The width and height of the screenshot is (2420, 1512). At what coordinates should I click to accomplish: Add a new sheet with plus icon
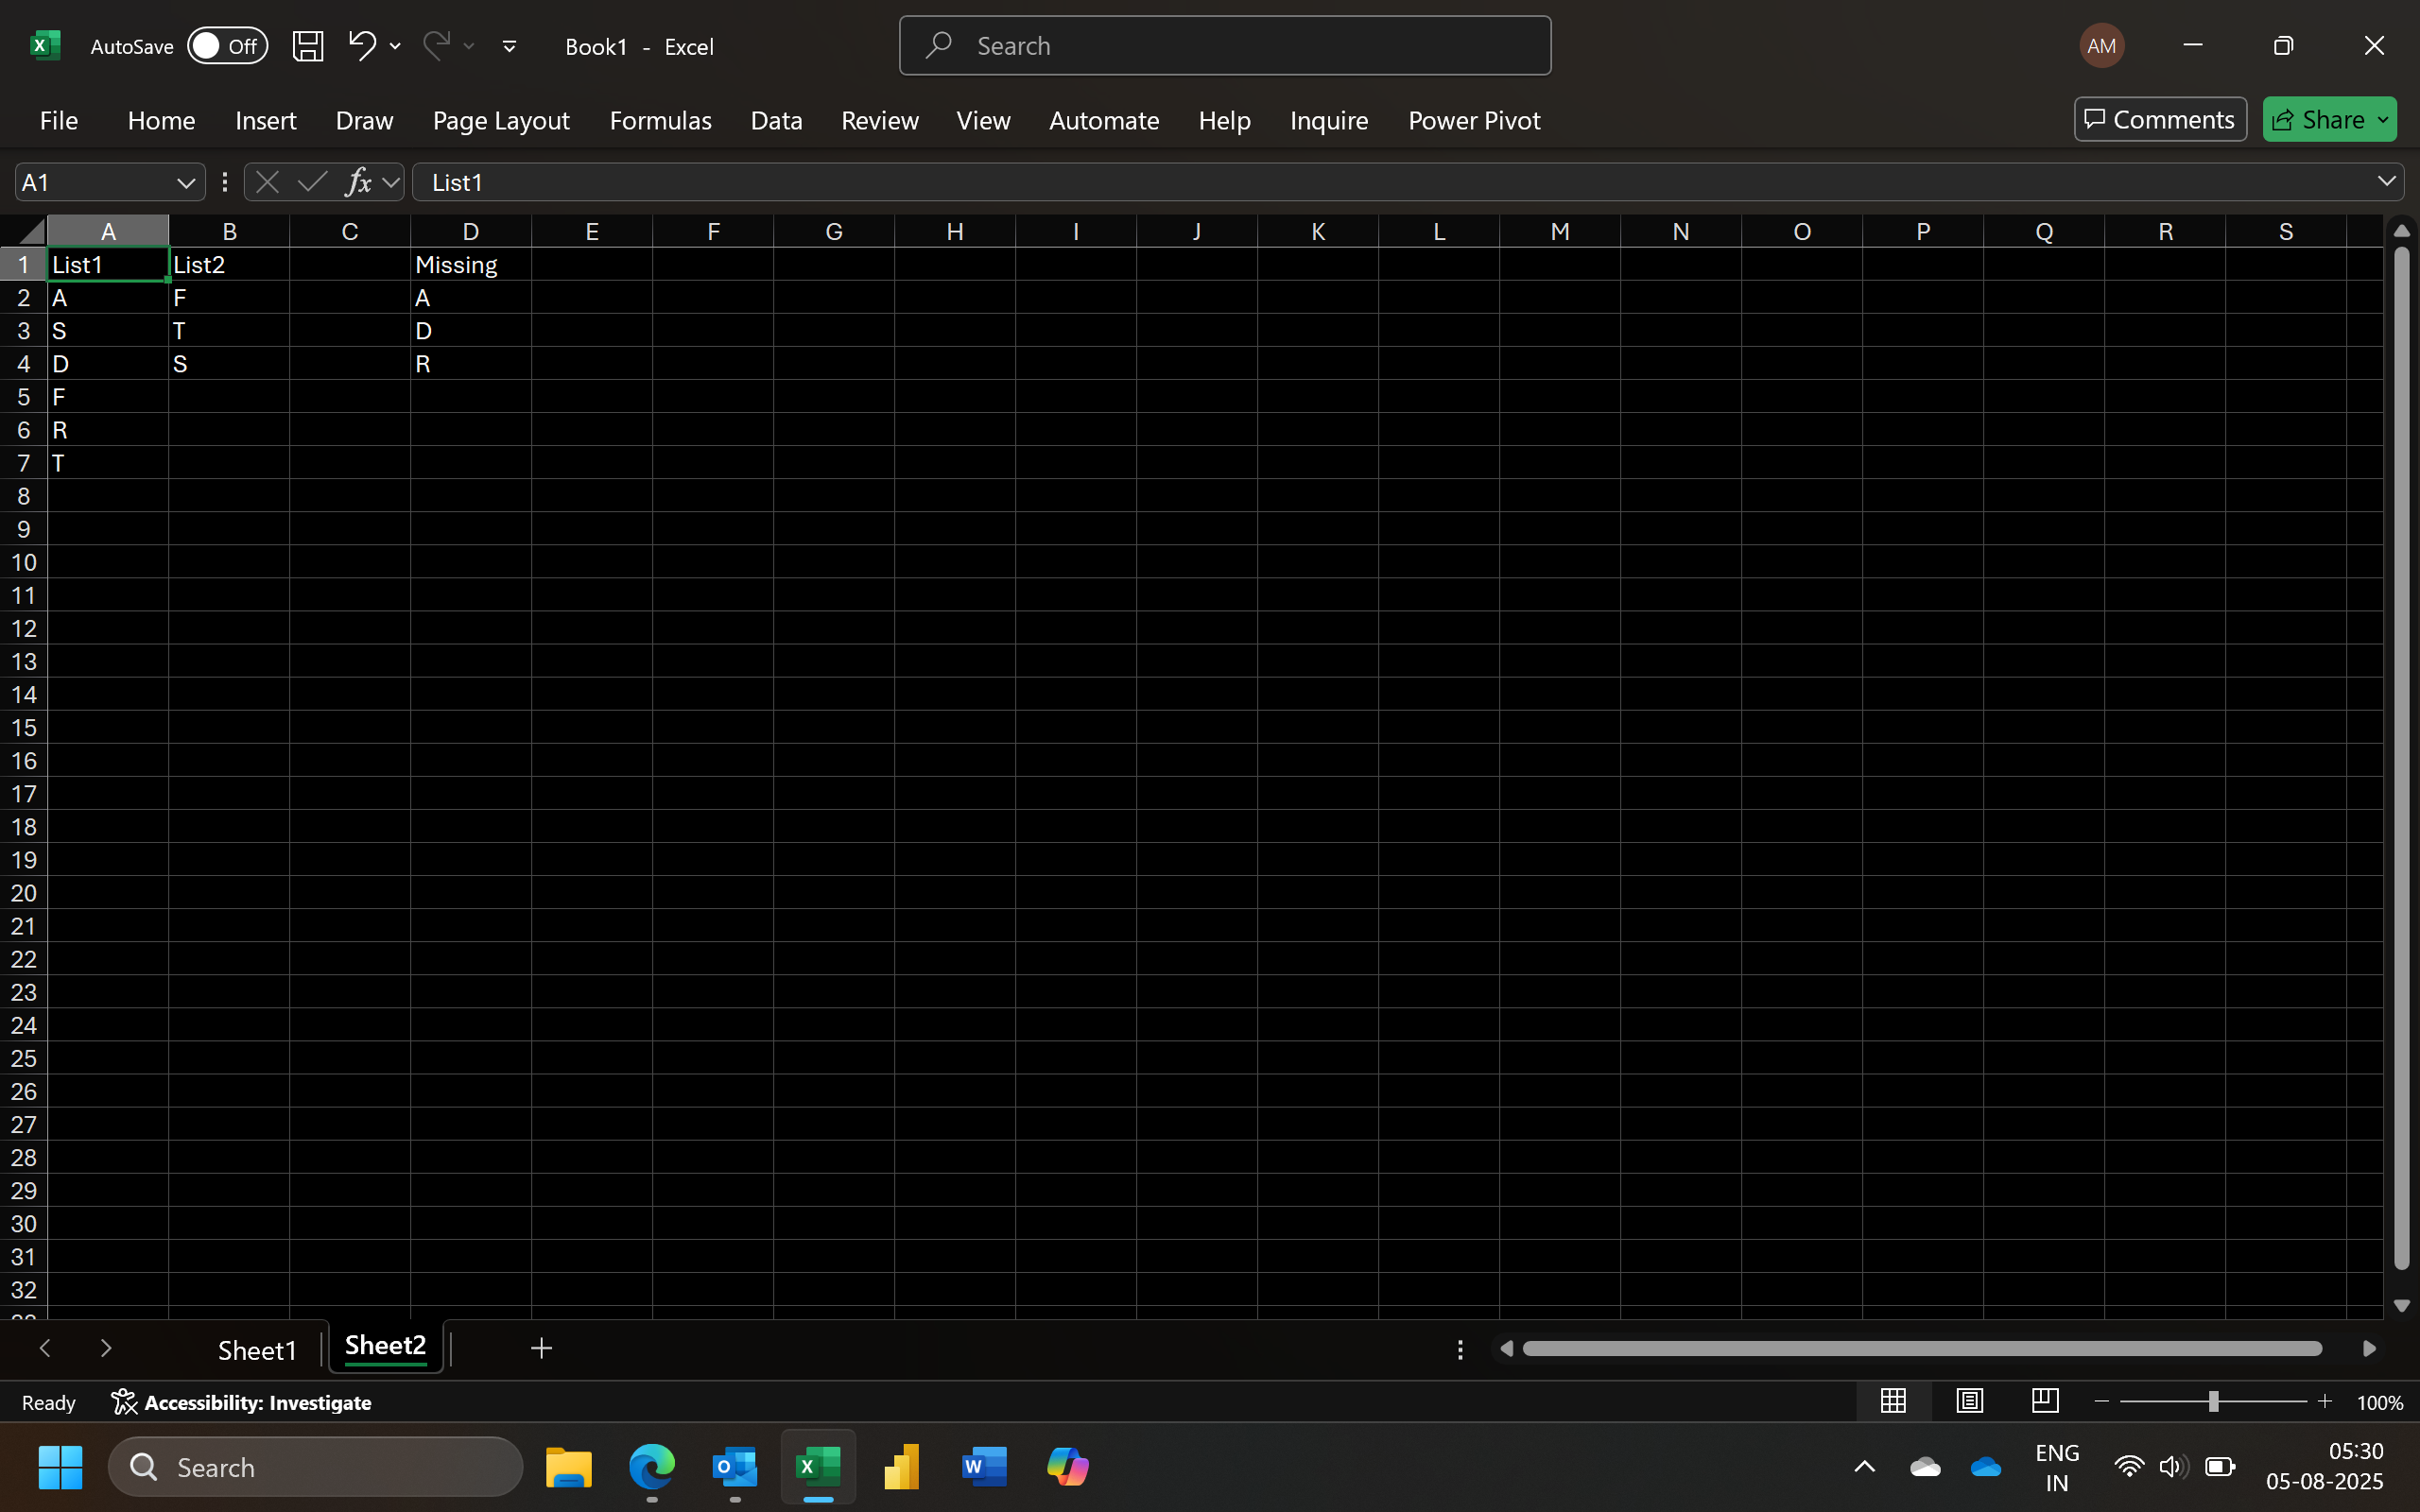click(x=541, y=1348)
